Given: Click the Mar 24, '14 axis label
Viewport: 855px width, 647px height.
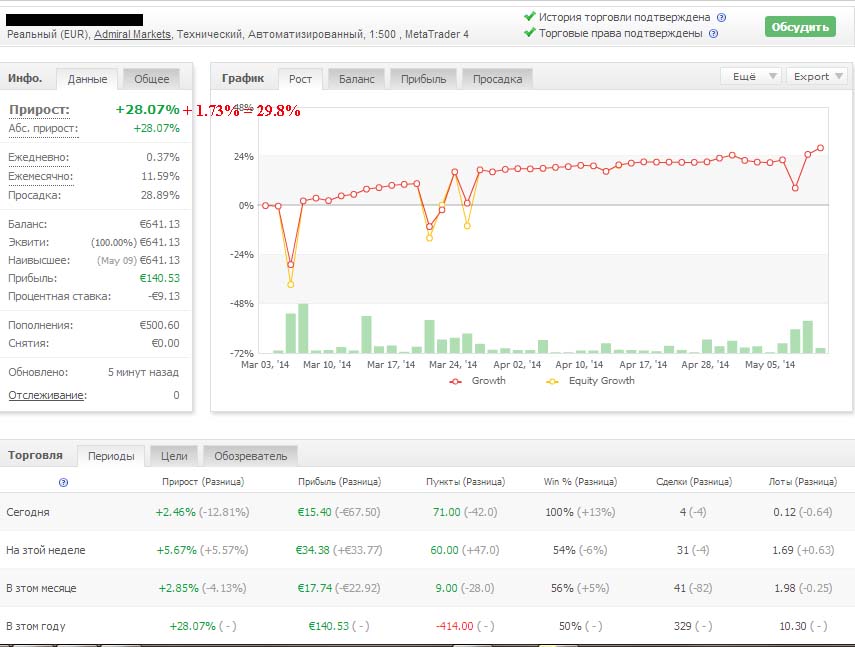Looking at the screenshot, I should coord(453,365).
